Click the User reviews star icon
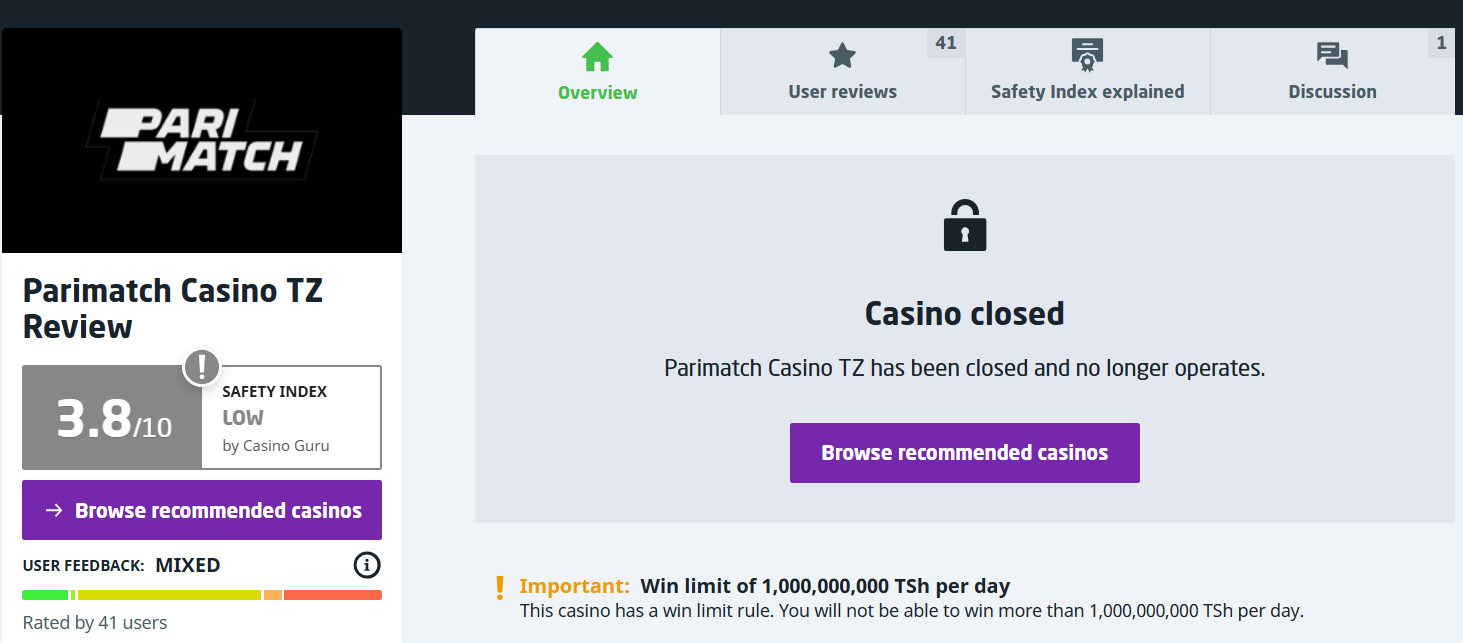 (x=843, y=56)
